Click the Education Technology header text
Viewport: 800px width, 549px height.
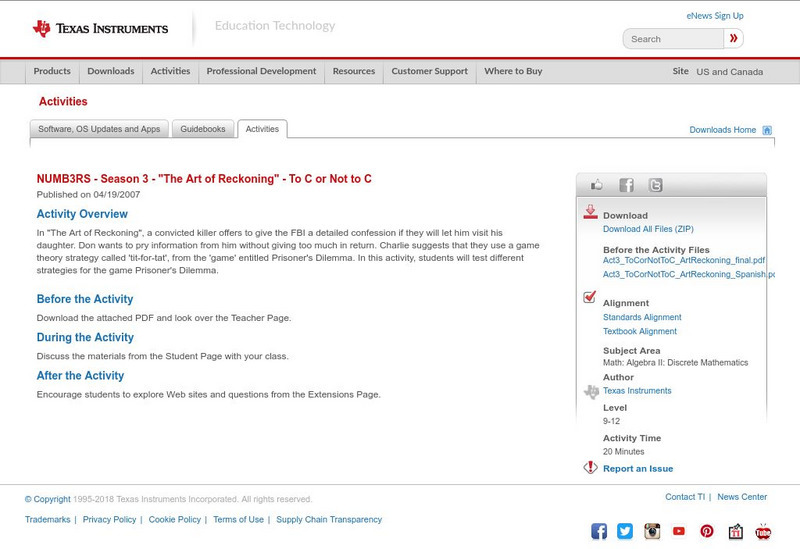point(275,26)
